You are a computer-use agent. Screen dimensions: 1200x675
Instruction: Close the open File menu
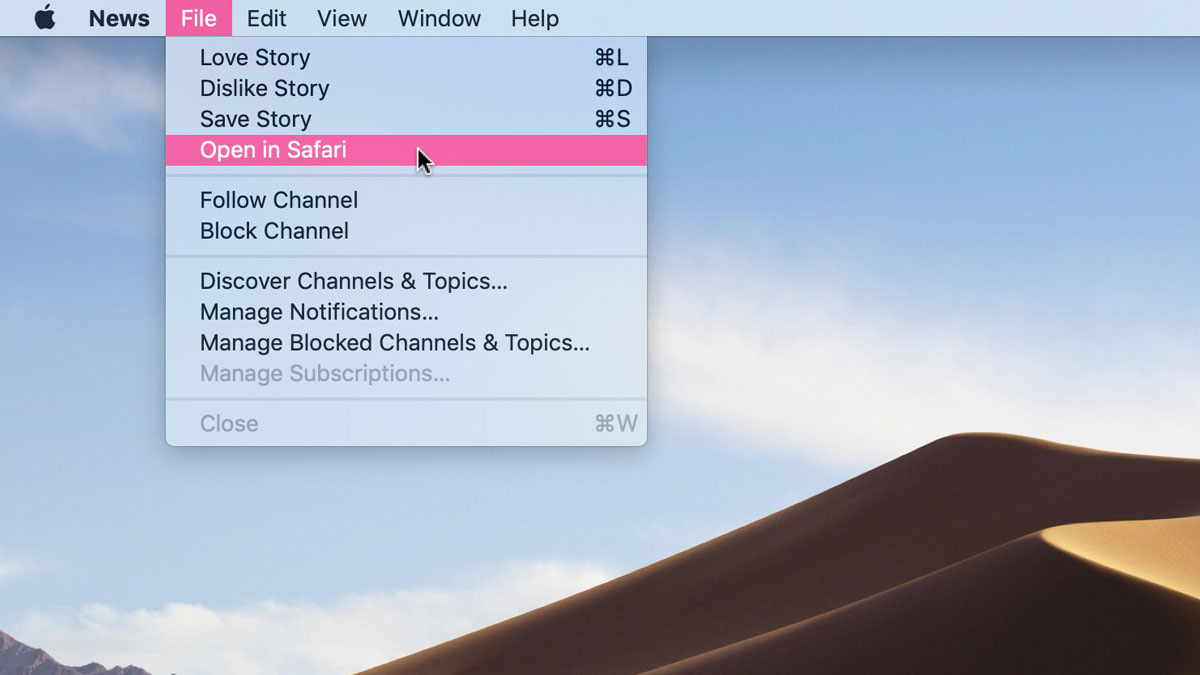click(199, 18)
